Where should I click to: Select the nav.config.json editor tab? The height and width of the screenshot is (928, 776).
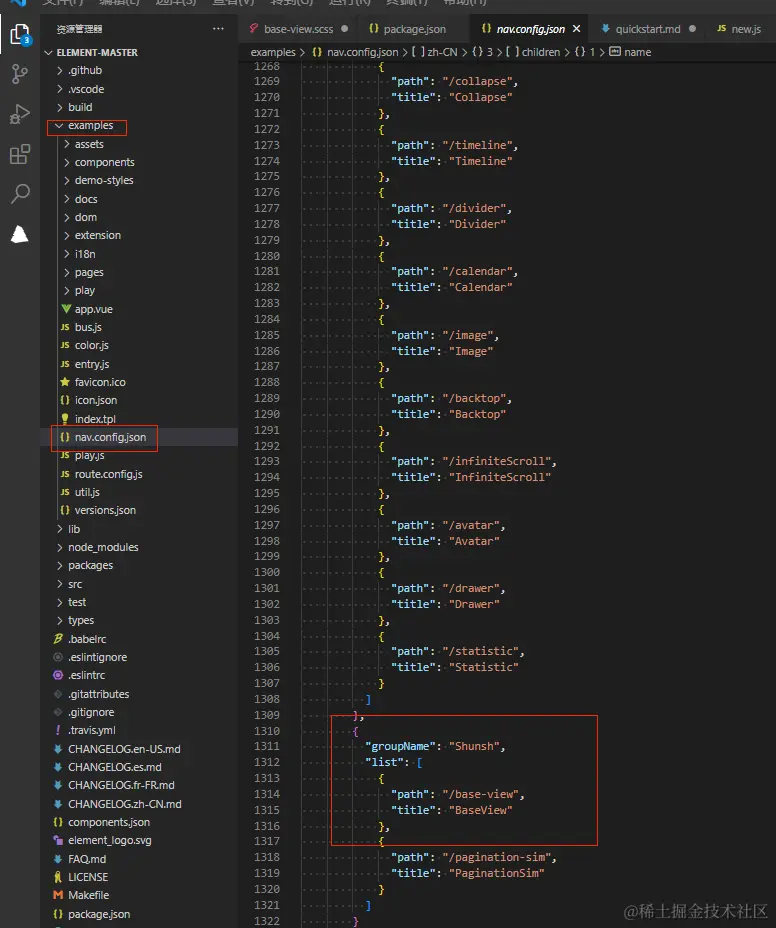(x=530, y=29)
